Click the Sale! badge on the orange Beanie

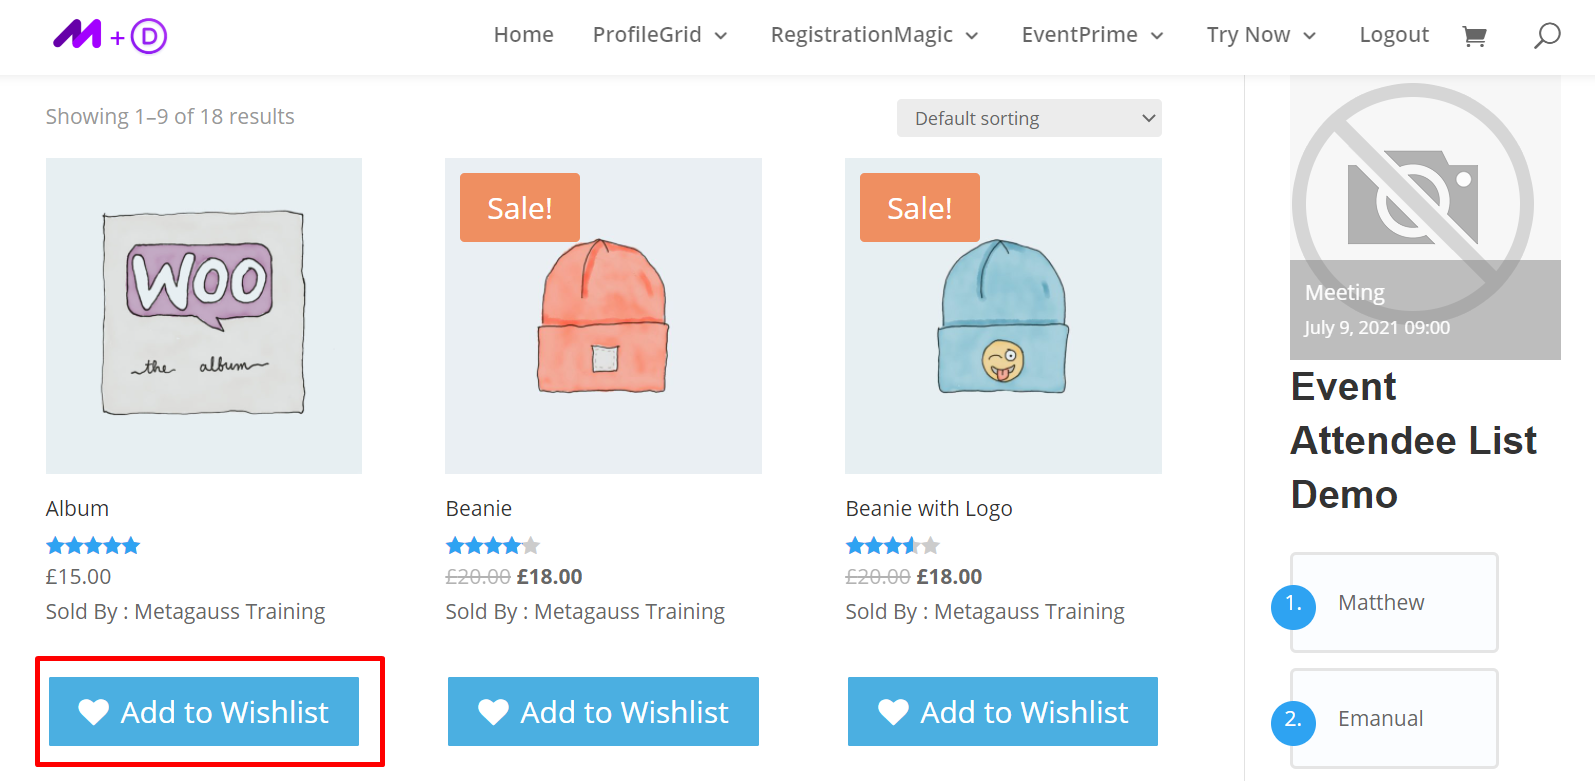(519, 208)
